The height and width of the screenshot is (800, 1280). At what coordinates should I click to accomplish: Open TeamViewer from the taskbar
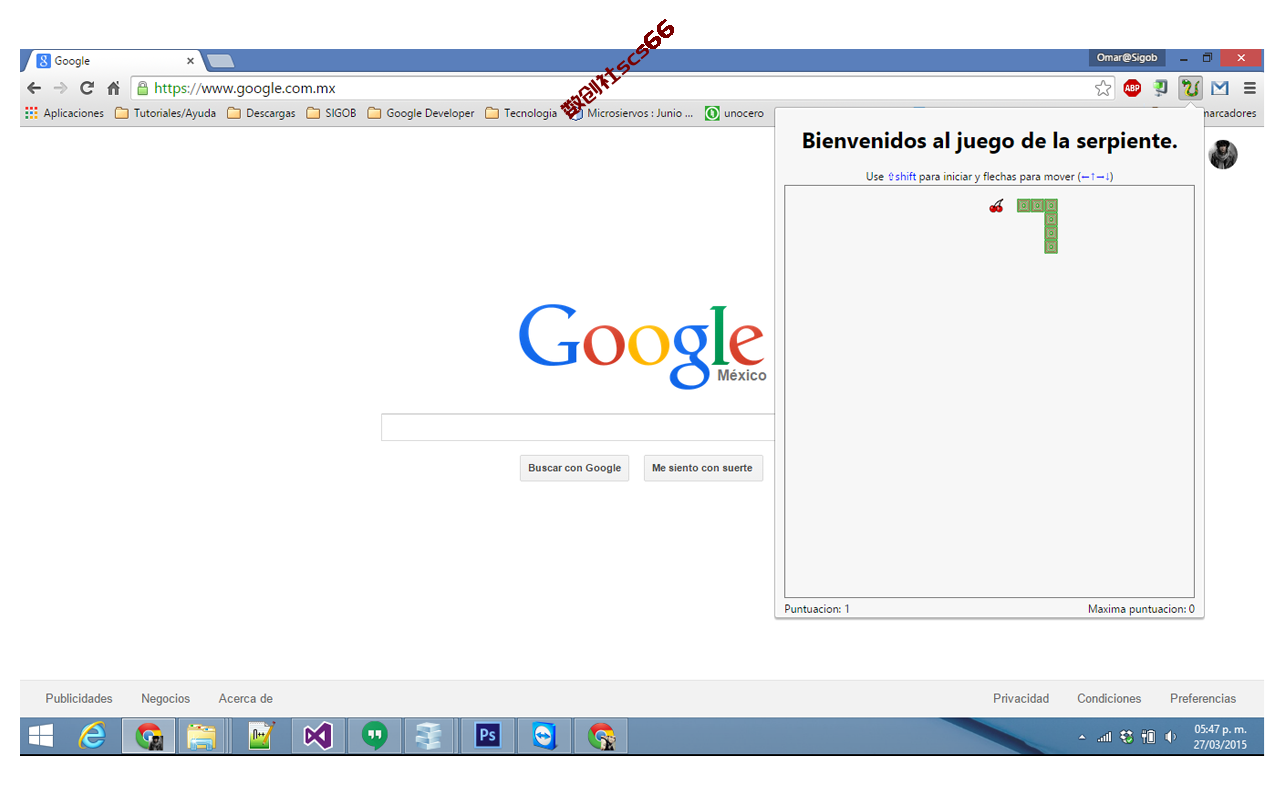pyautogui.click(x=545, y=736)
